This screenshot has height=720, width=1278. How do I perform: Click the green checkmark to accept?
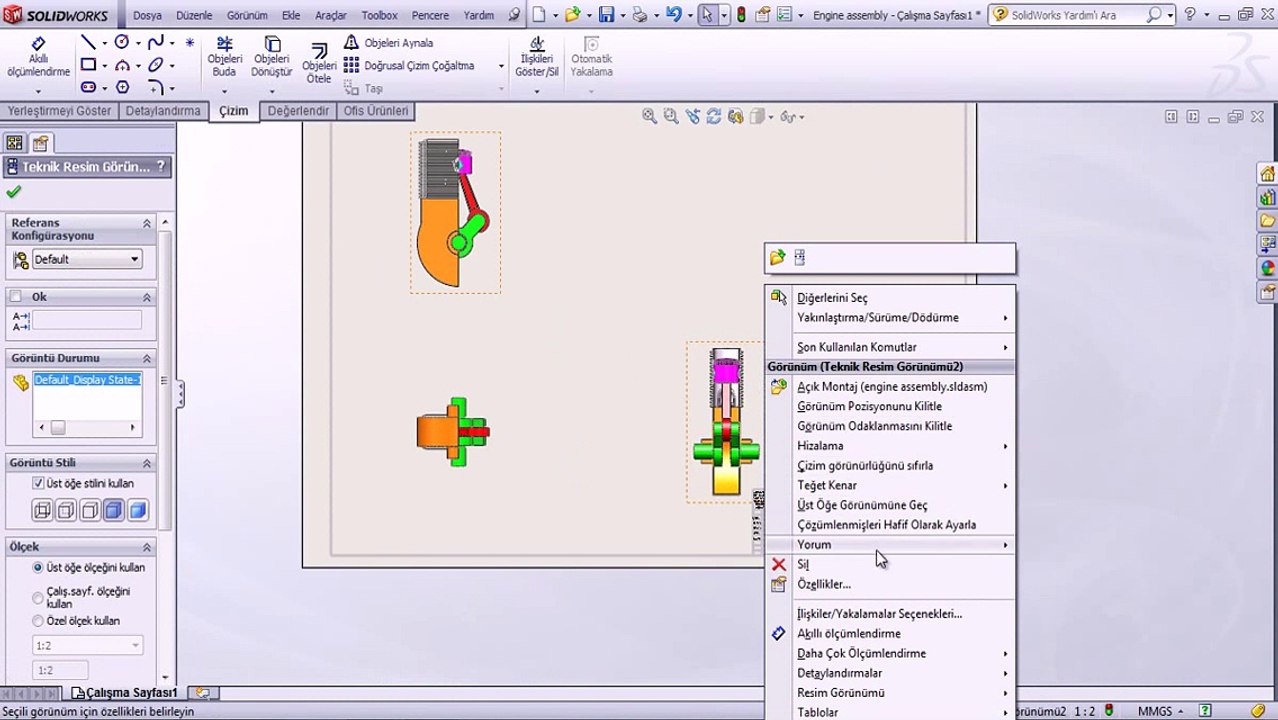click(x=13, y=192)
